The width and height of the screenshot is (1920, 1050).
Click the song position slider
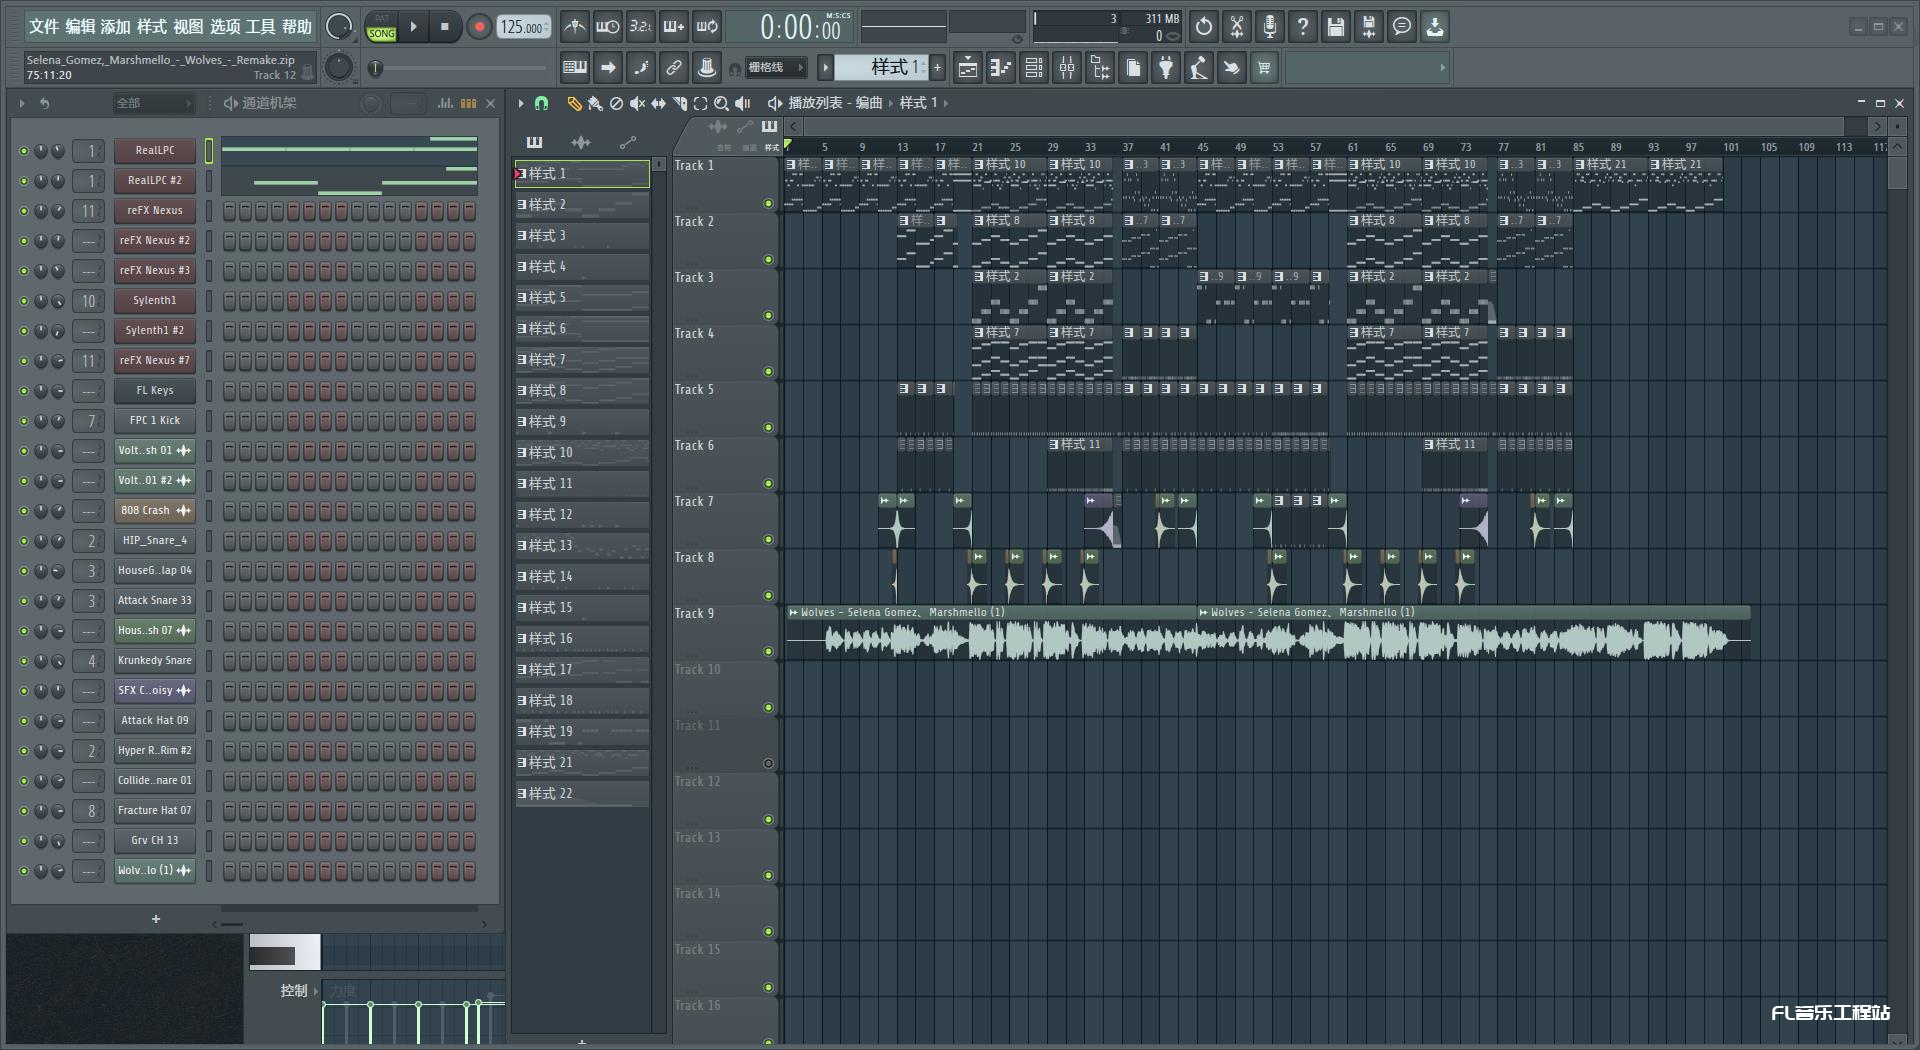pos(457,68)
